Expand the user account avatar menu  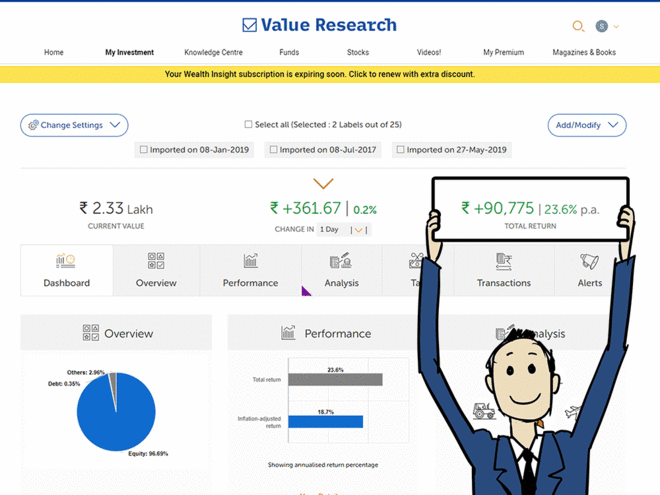[x=607, y=26]
